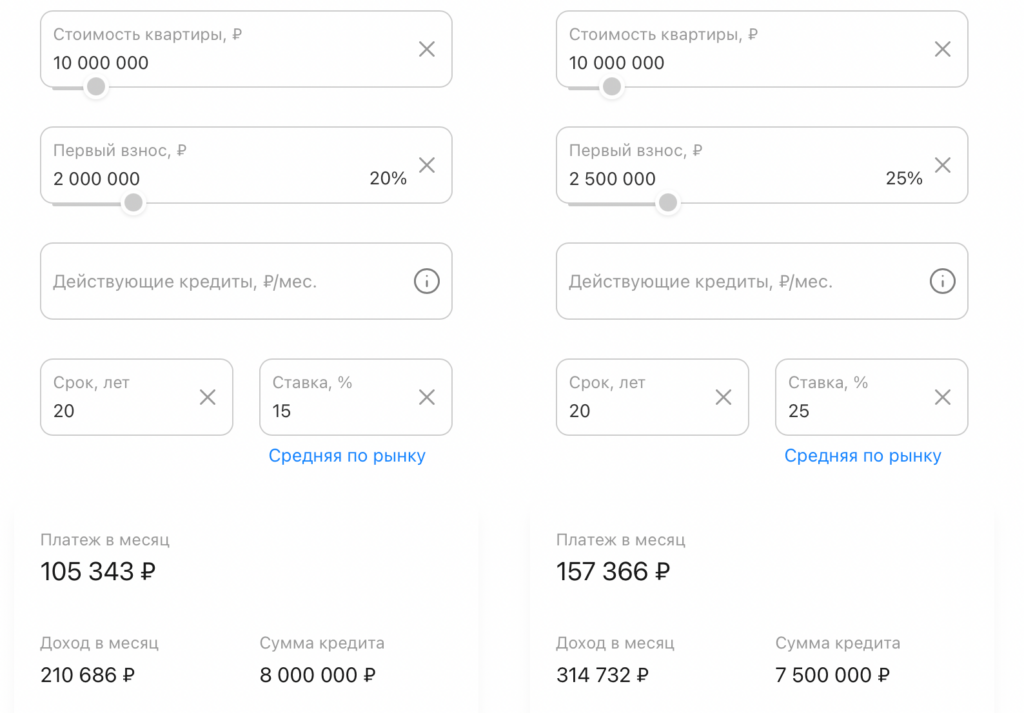Focus right 'Действующие кредиты' input field
This screenshot has height=713, width=1024.
point(736,282)
